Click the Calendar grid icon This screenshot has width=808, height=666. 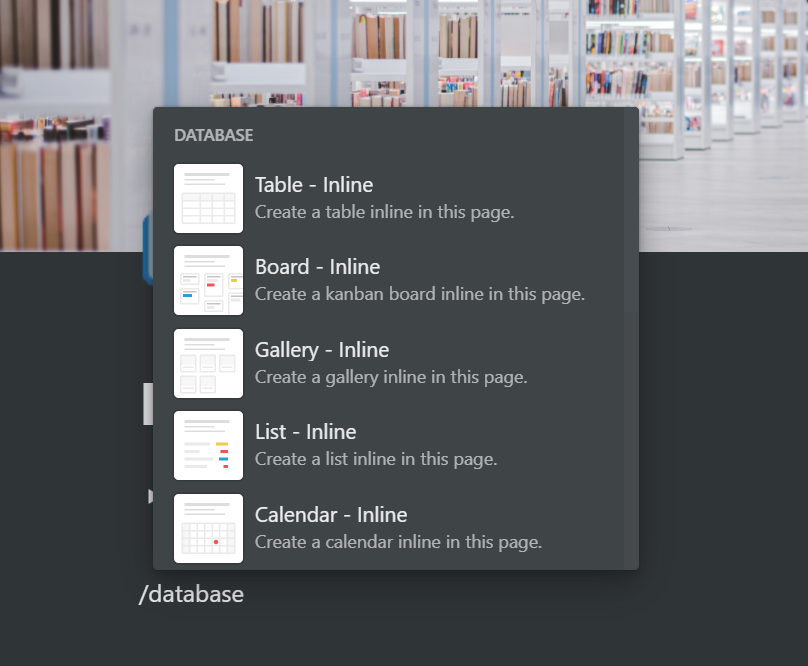click(x=208, y=528)
